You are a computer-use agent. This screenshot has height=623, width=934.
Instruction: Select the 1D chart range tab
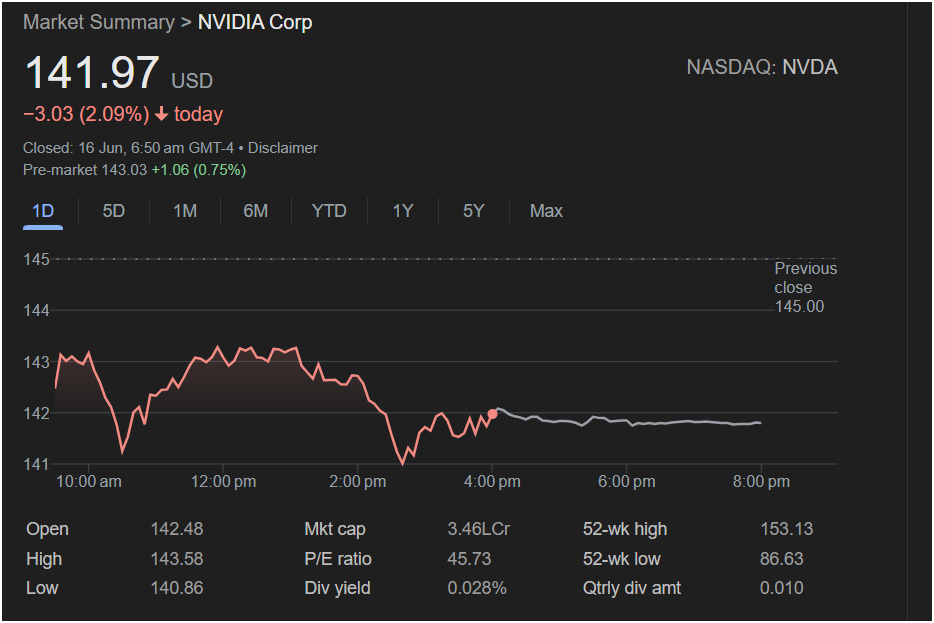(43, 211)
